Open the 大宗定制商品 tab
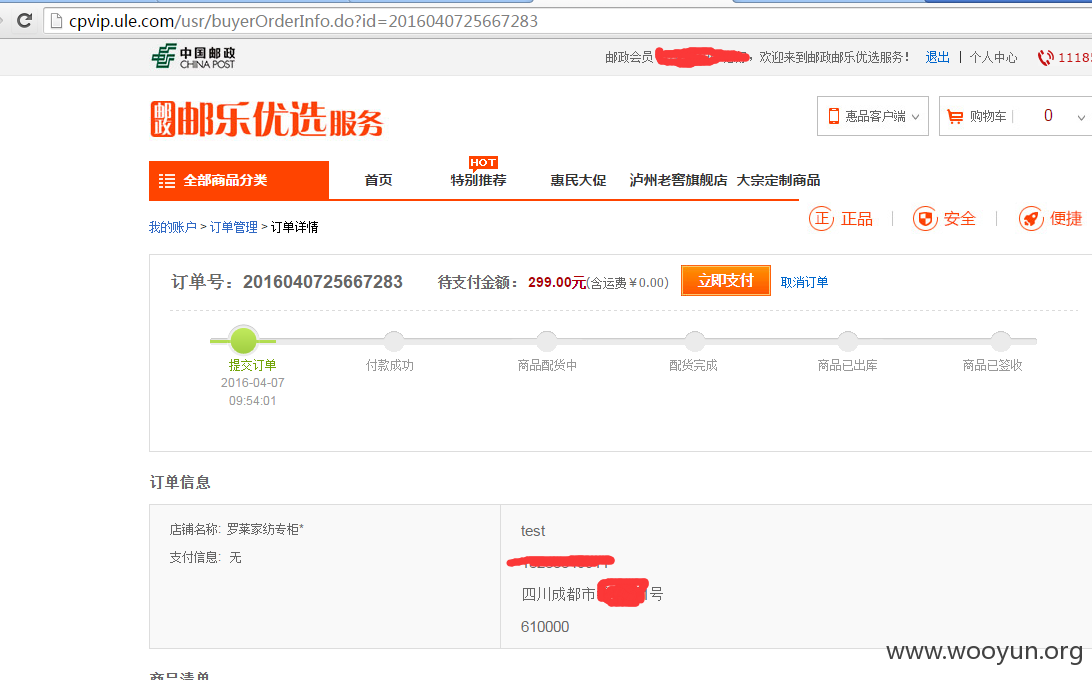The image size is (1092, 680). (779, 180)
